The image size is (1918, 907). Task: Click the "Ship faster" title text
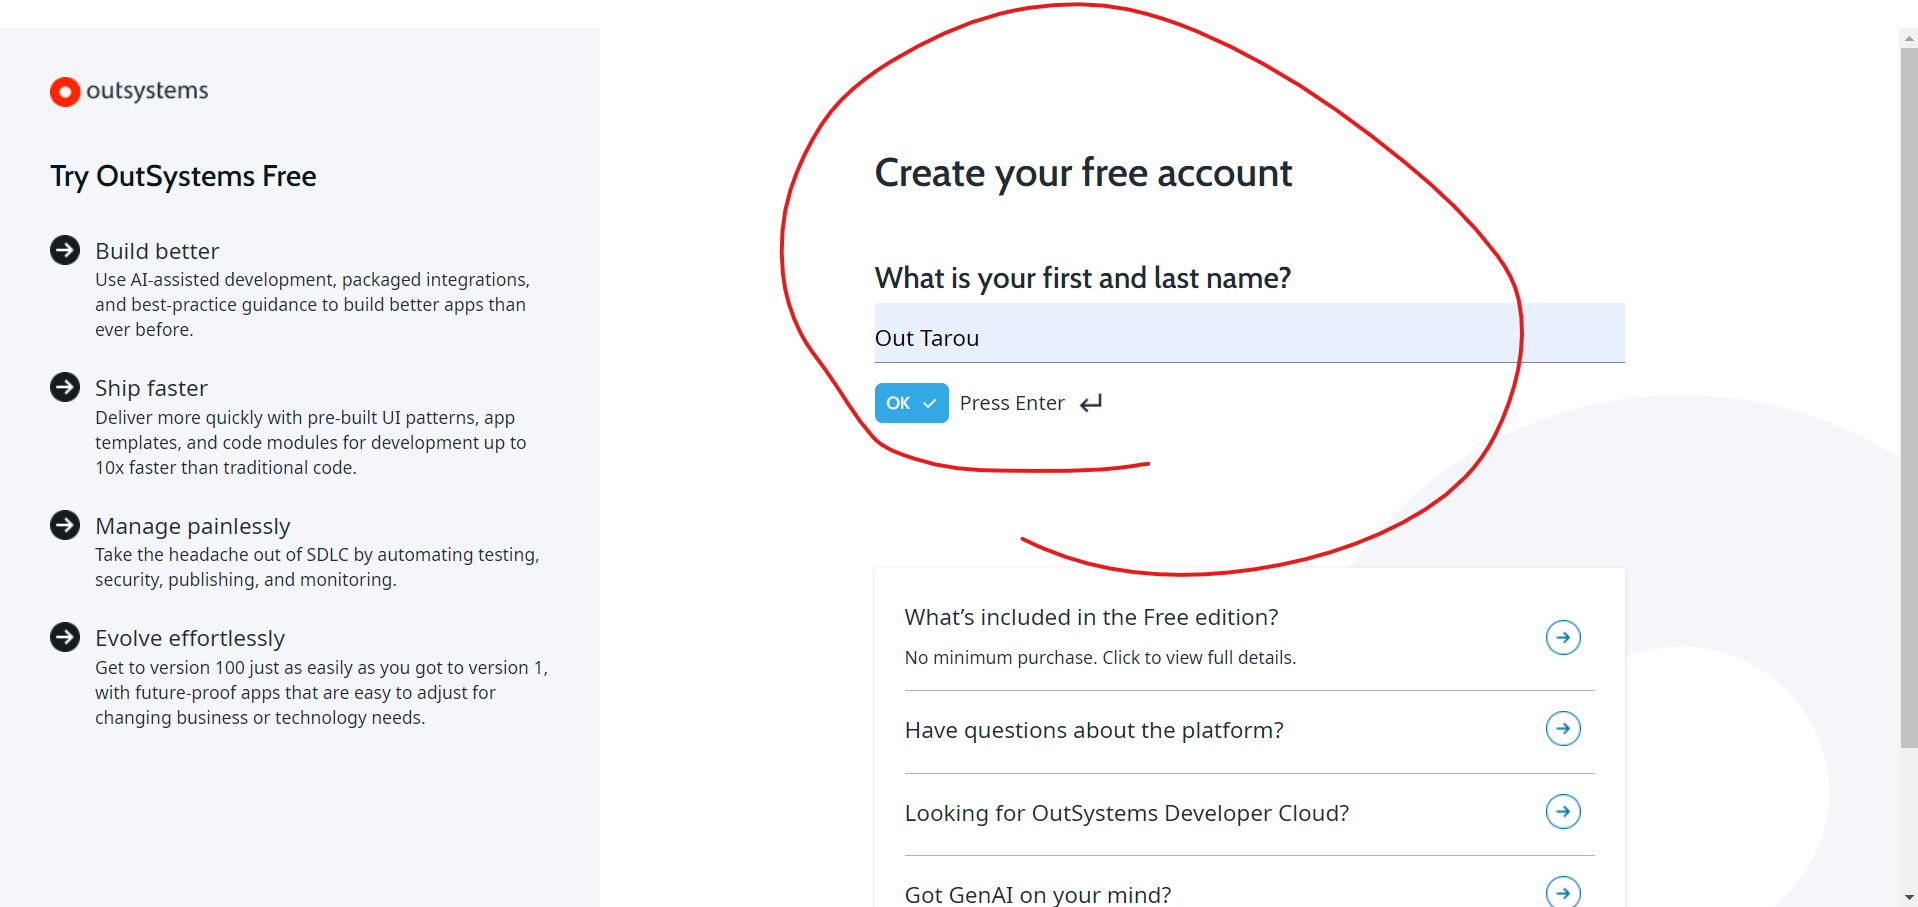click(x=151, y=388)
